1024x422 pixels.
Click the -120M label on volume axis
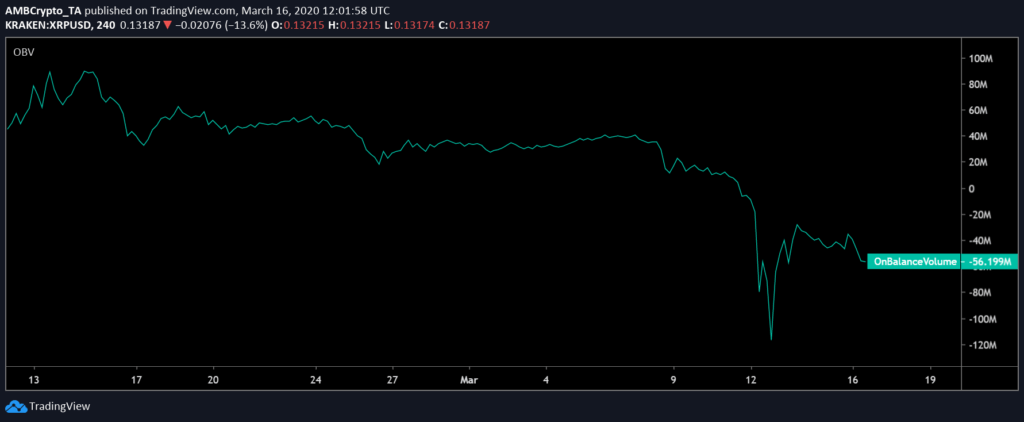click(981, 345)
